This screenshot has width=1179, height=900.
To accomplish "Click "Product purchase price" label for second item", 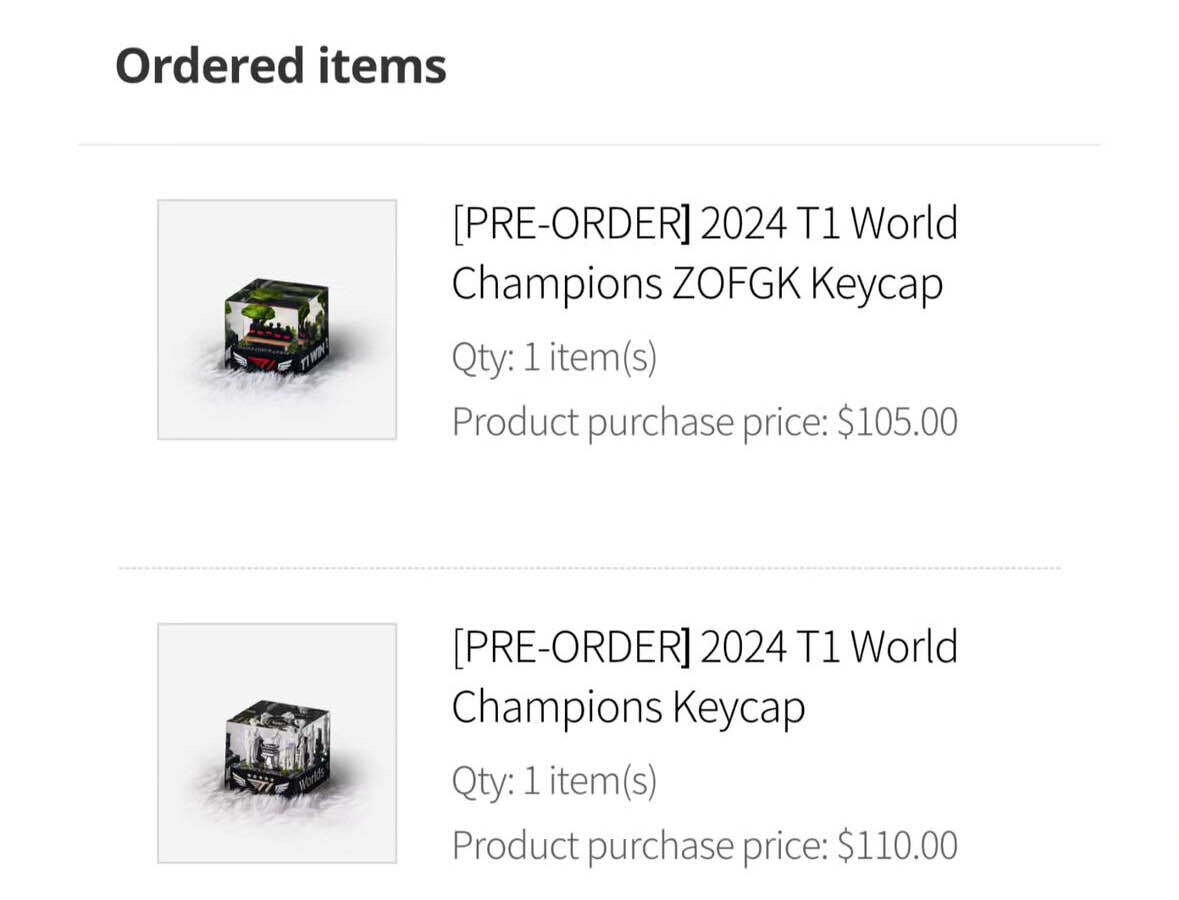I will tap(640, 846).
